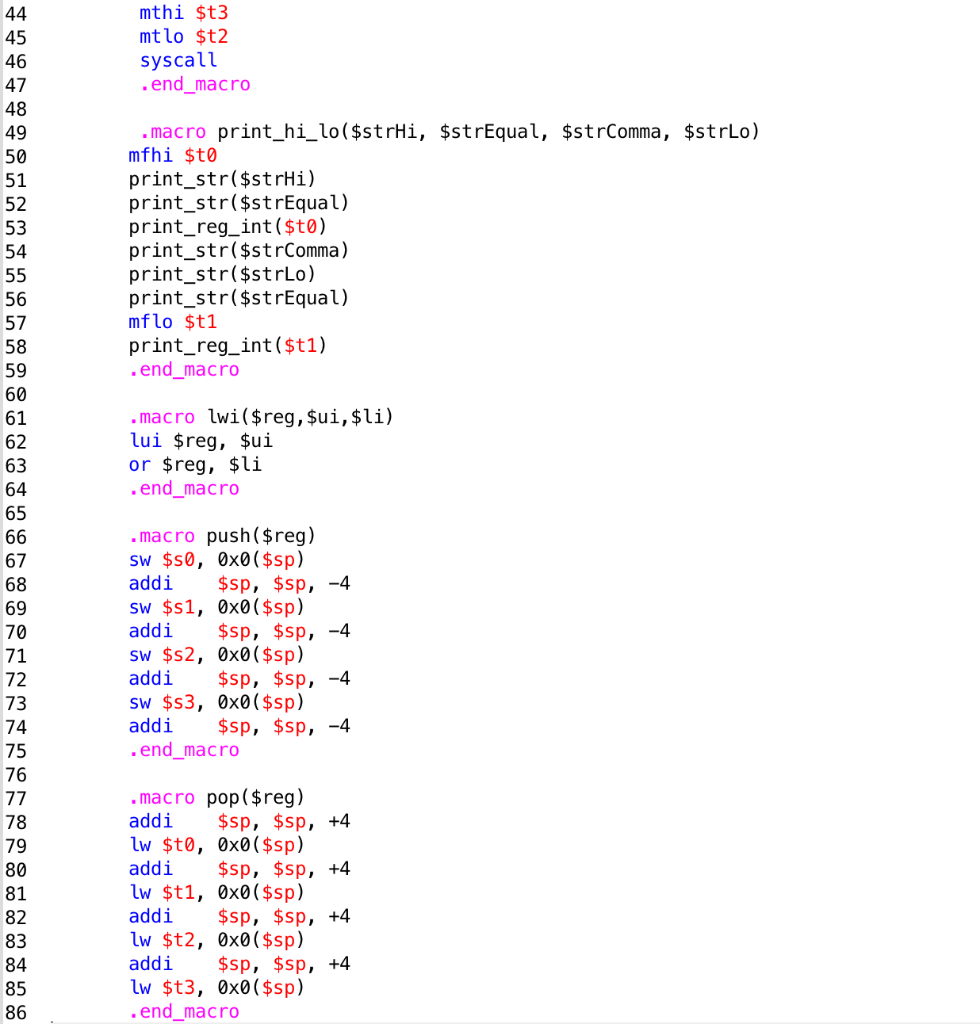Click the lw $t0 instruction

(x=160, y=844)
